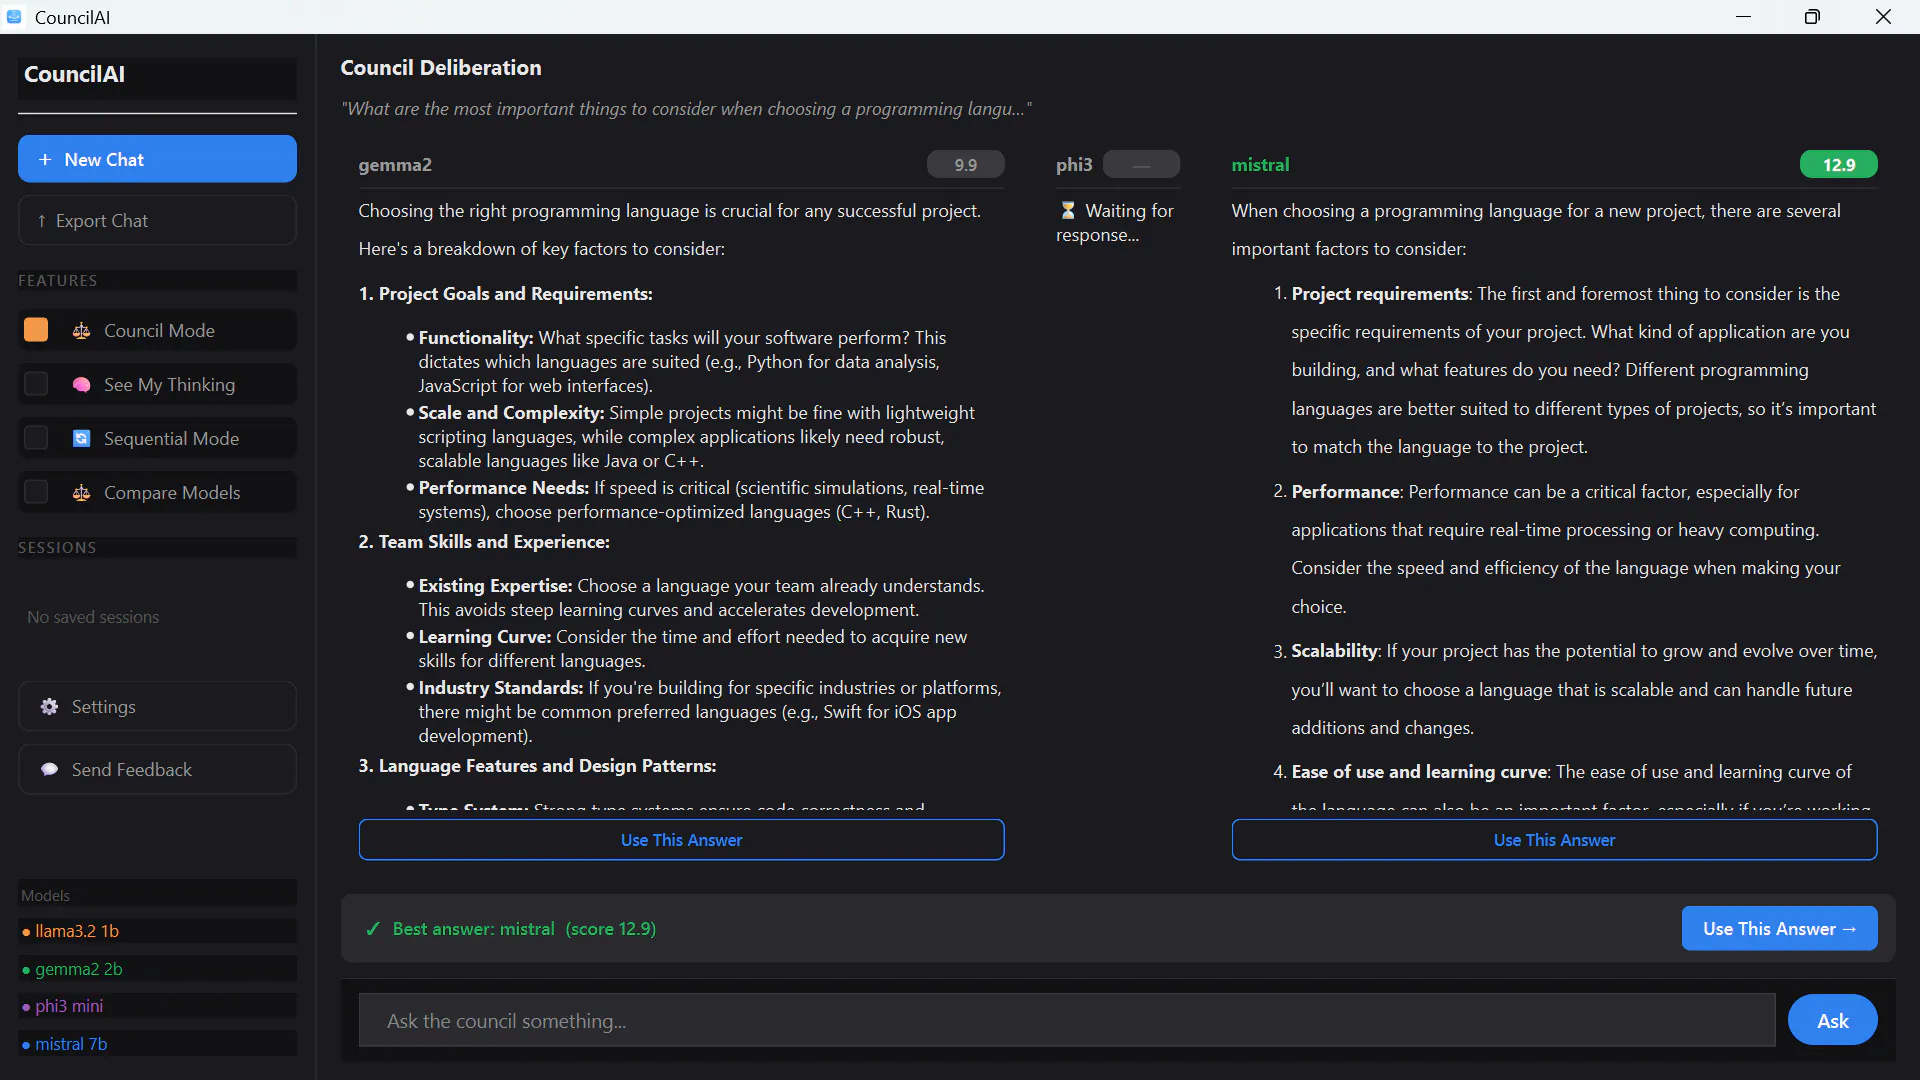Click the orange dot beside llama3.2 1b
The image size is (1920, 1080).
(x=26, y=932)
